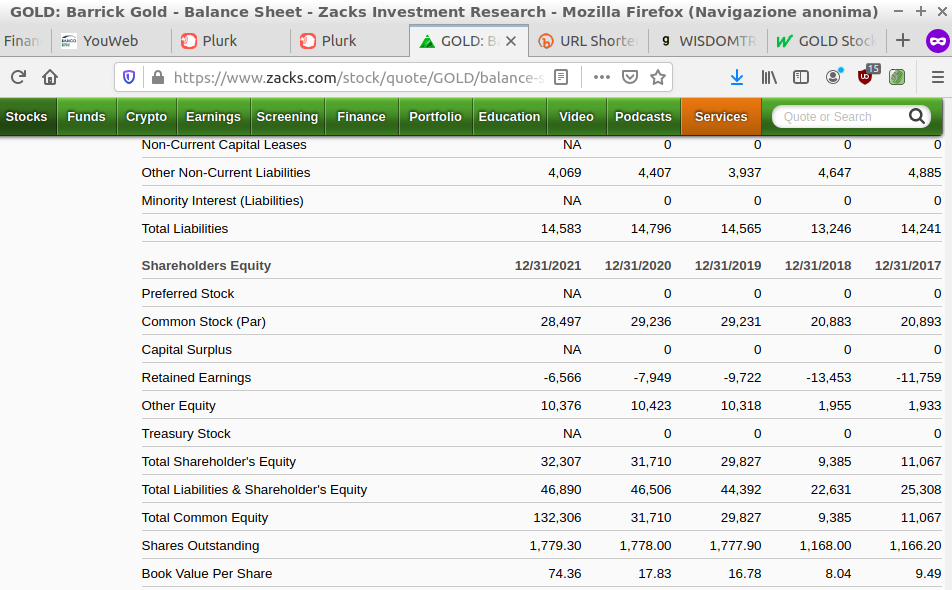Click value 46,890 in 2021 column
The image size is (952, 590).
(x=561, y=490)
